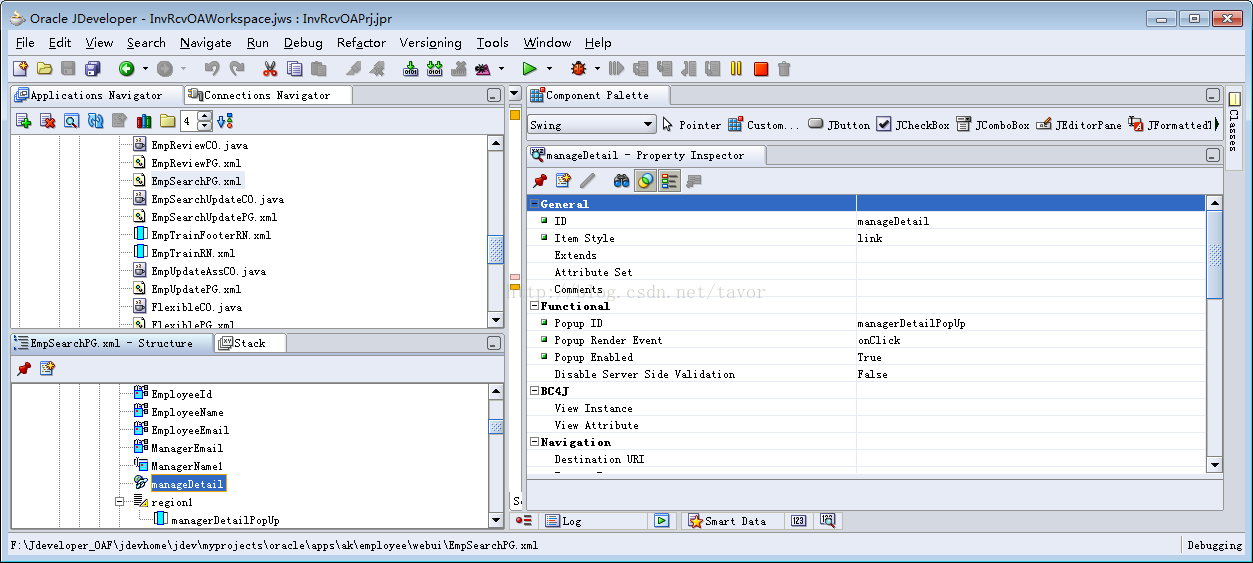Toggle the union properties icon in Property Inspector

[646, 181]
